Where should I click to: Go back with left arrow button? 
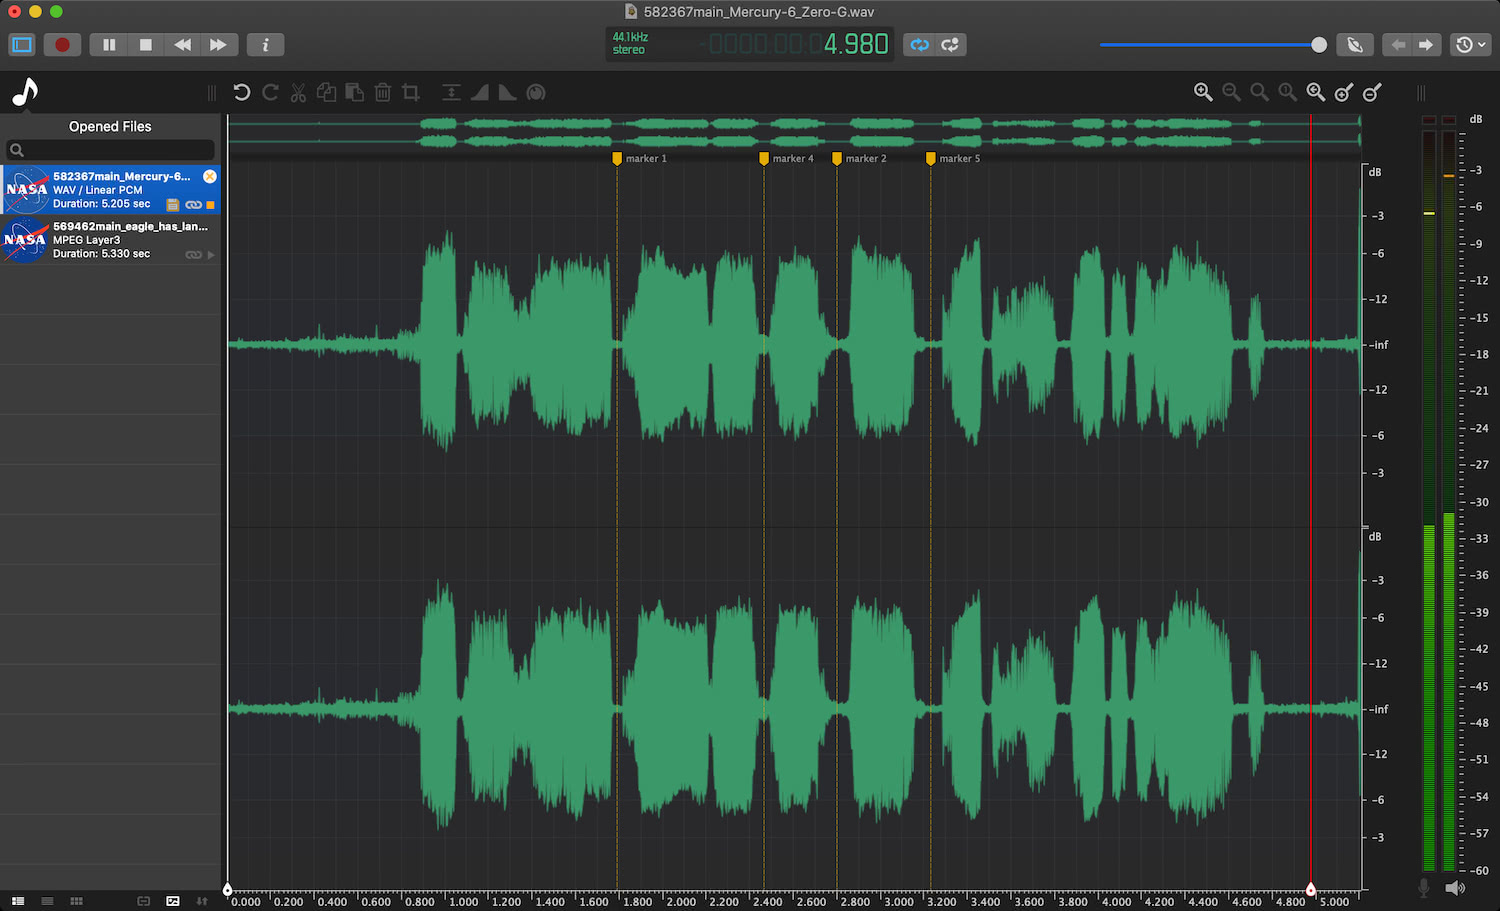[1398, 45]
